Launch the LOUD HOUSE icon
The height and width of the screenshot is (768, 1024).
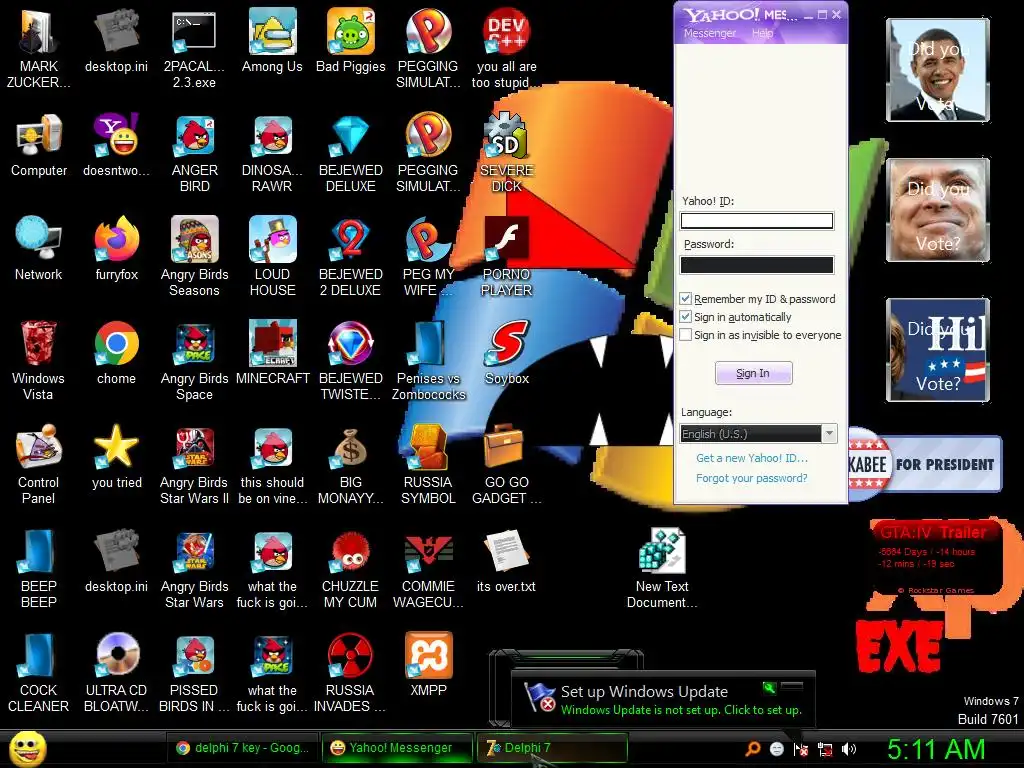point(272,256)
